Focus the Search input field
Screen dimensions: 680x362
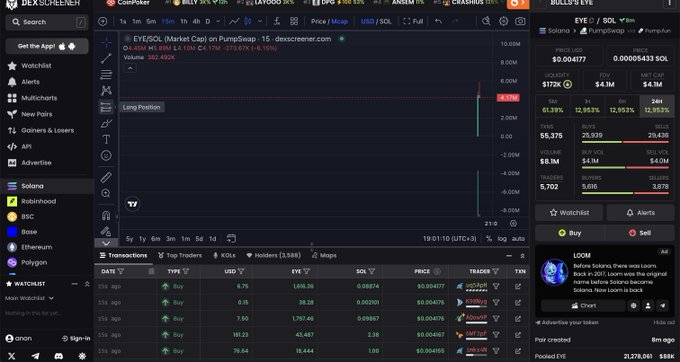tap(47, 22)
